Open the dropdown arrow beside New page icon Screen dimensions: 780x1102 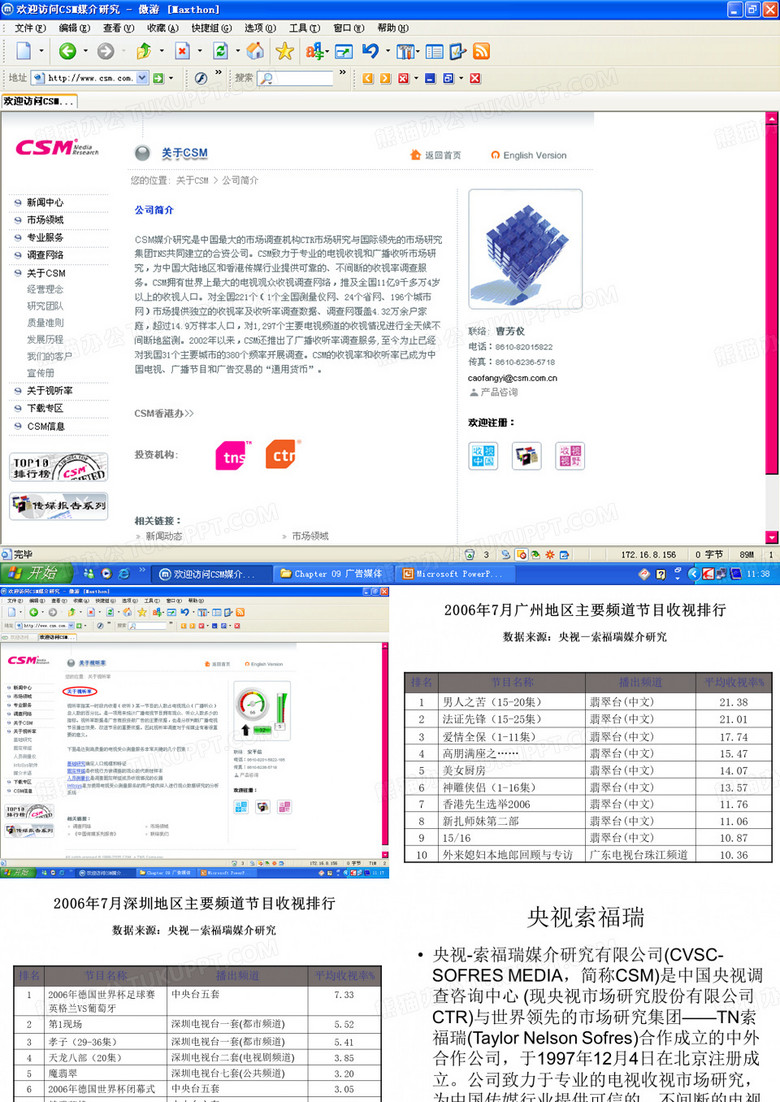click(41, 51)
